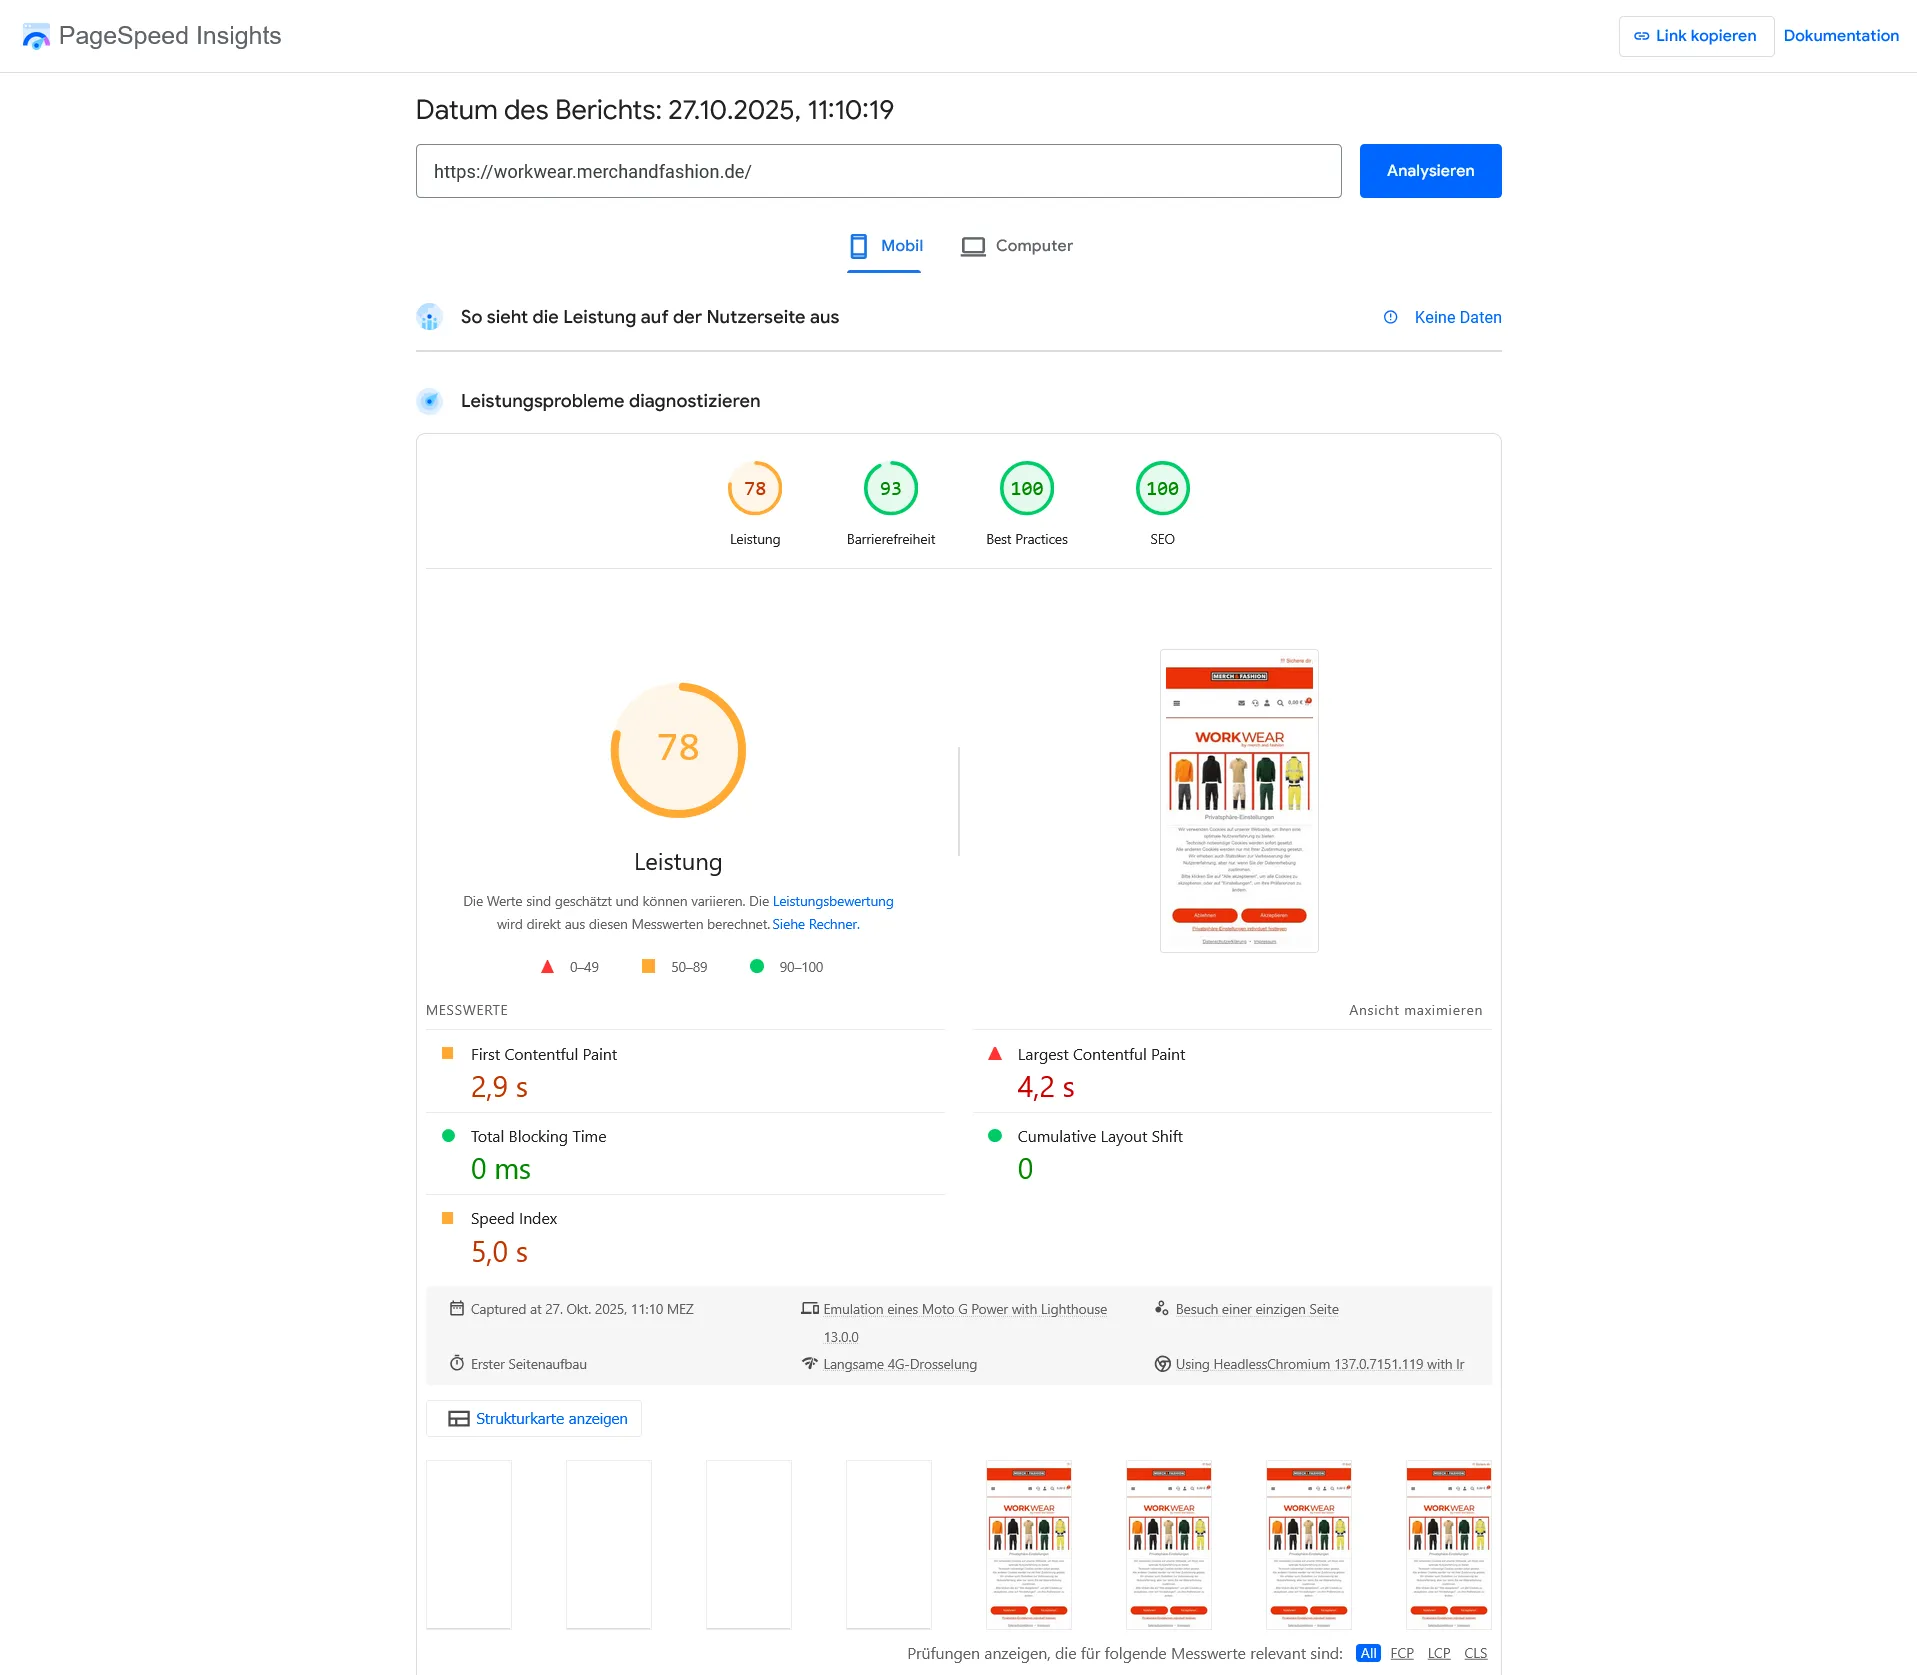Click the calendar icon next to capture date
The height and width of the screenshot is (1675, 1917).
(458, 1308)
